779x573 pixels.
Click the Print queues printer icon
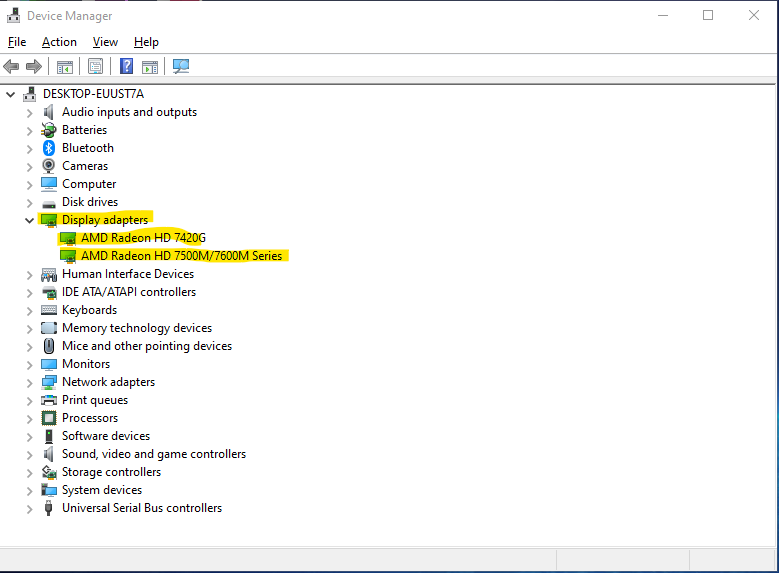coord(49,400)
